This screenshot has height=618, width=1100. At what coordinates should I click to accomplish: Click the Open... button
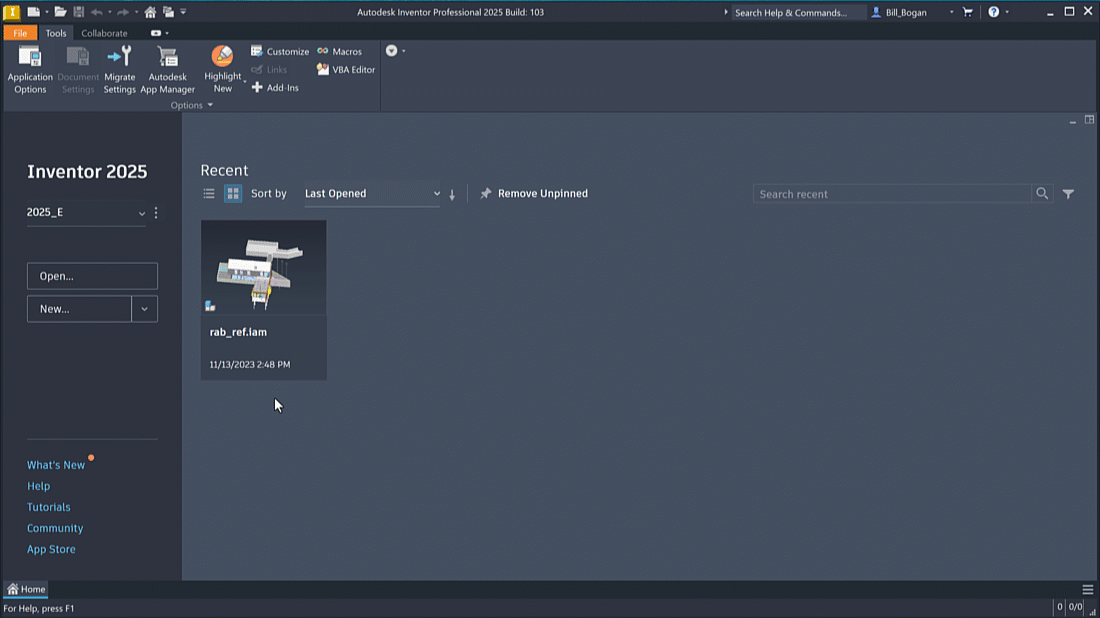click(93, 276)
